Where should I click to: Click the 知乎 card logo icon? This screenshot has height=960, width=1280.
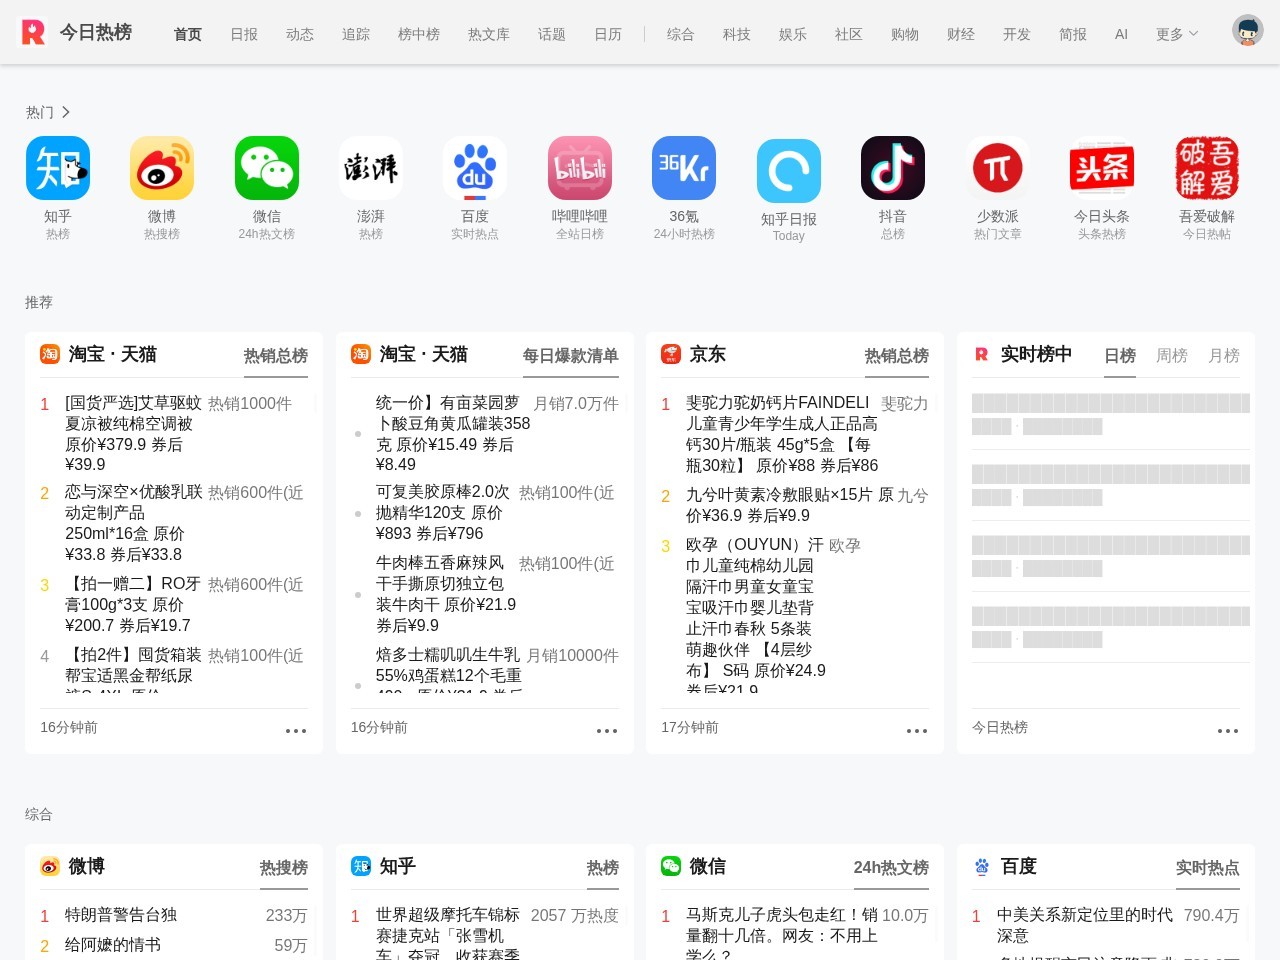[x=361, y=866]
